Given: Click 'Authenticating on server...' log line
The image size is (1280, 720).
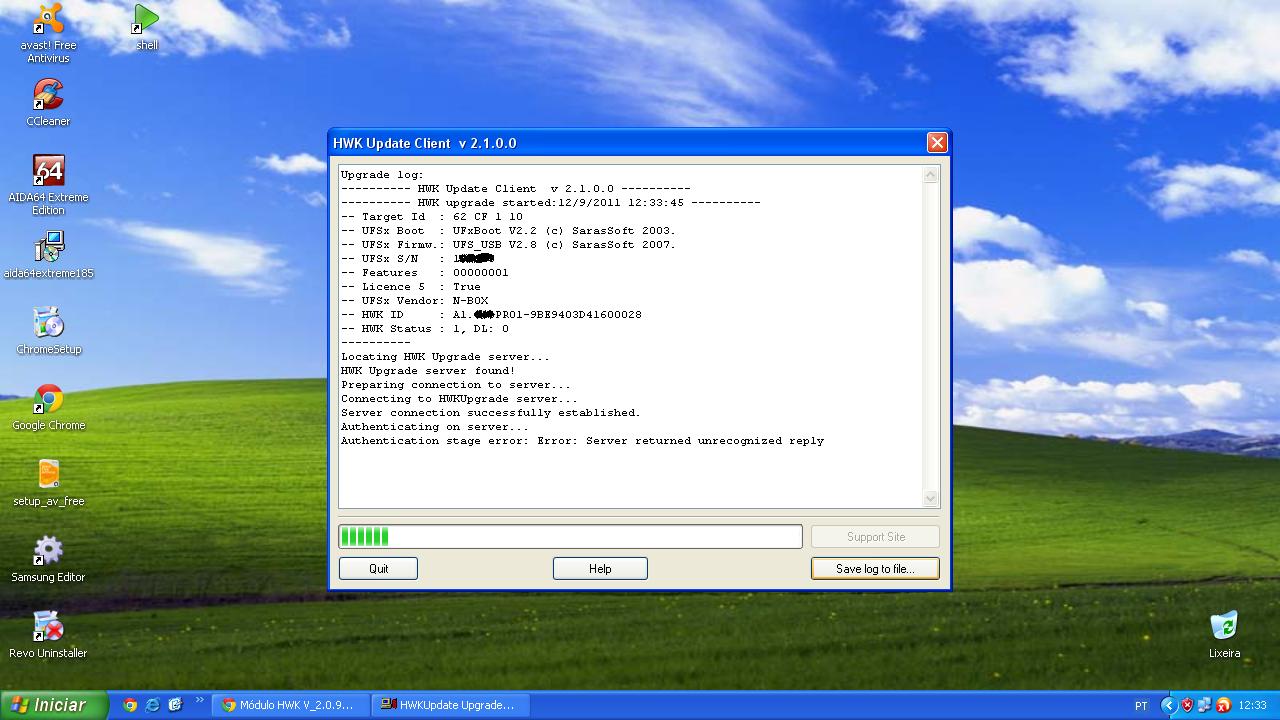Looking at the screenshot, I should click(x=435, y=427).
